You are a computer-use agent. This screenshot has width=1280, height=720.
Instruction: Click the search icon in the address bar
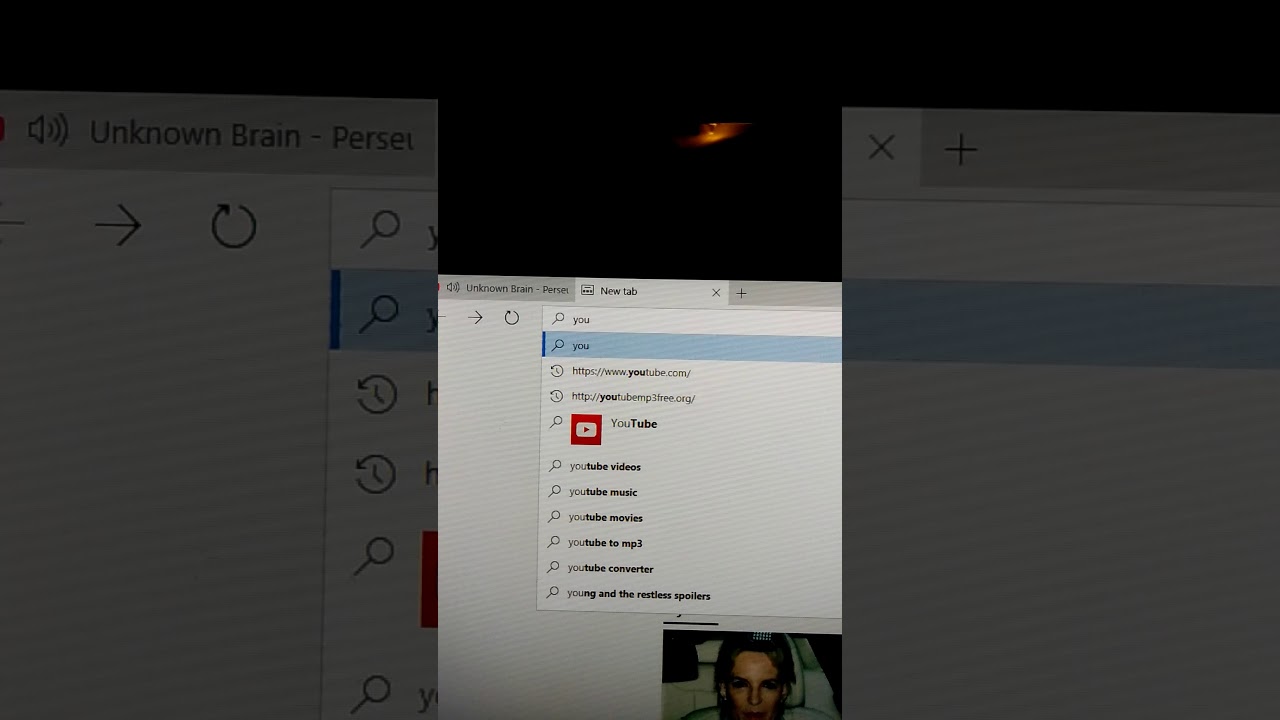pyautogui.click(x=559, y=318)
